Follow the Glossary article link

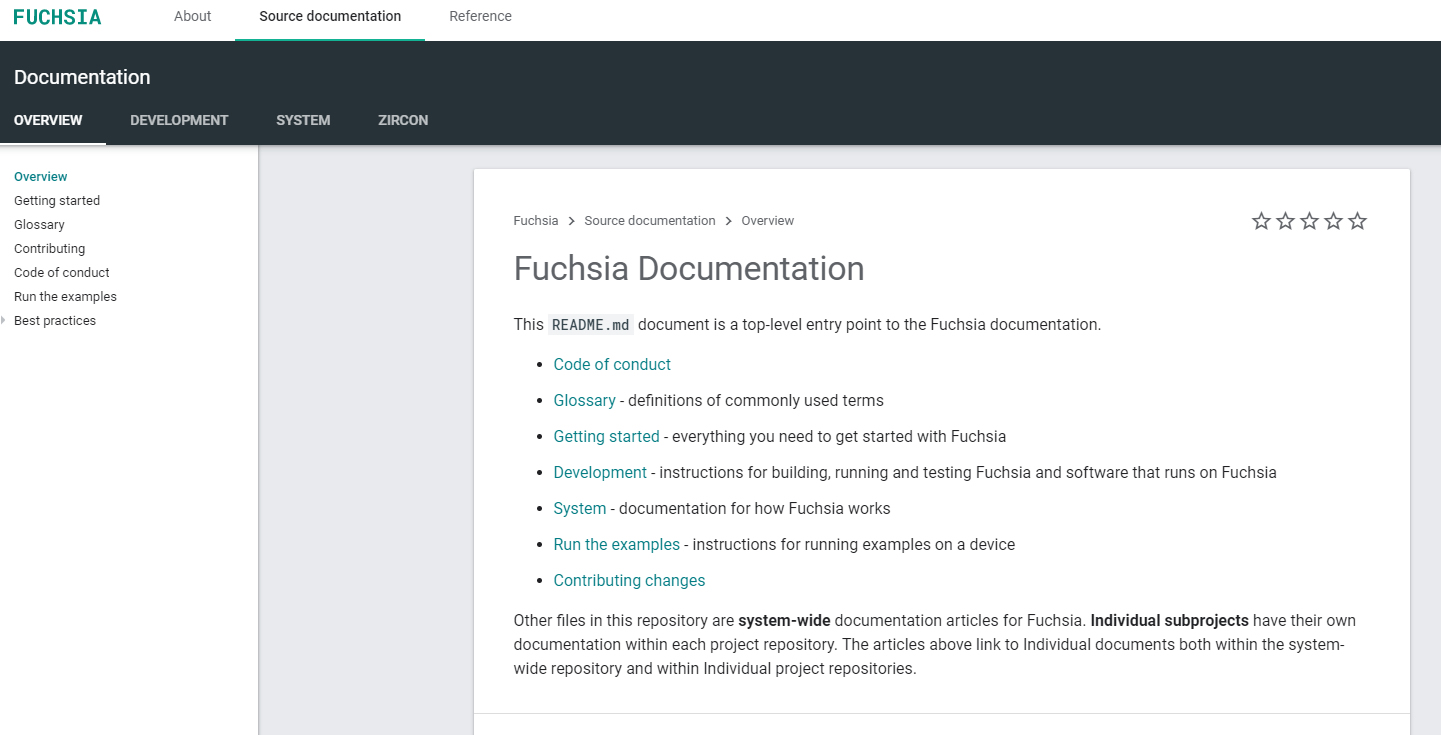point(585,401)
